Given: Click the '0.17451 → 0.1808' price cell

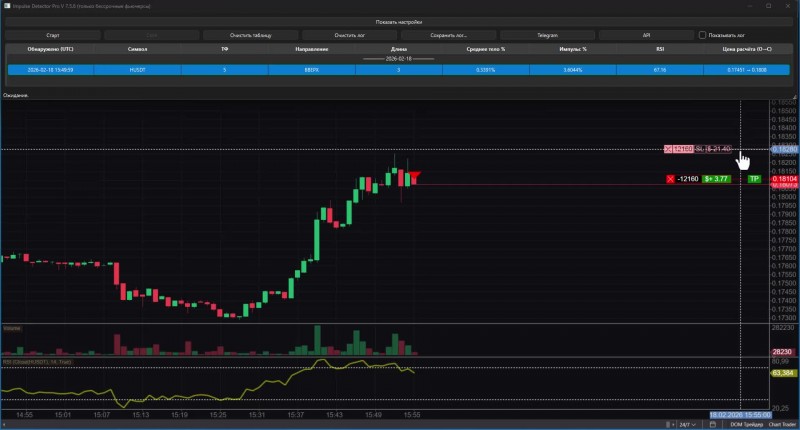Looking at the screenshot, I should tap(747, 70).
